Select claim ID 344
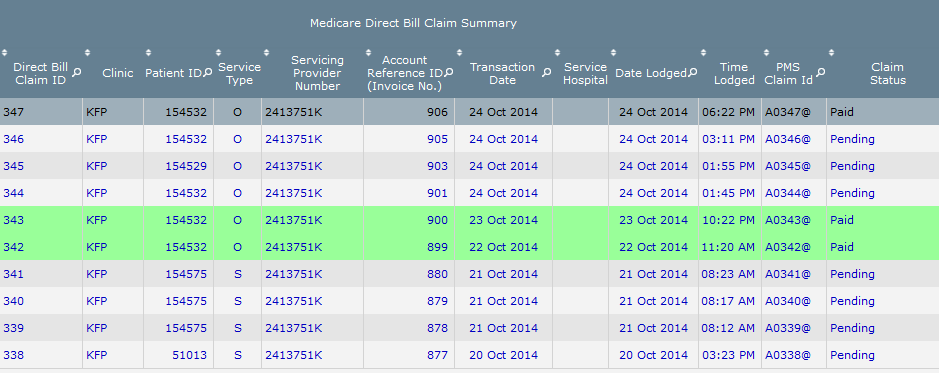 pos(13,193)
